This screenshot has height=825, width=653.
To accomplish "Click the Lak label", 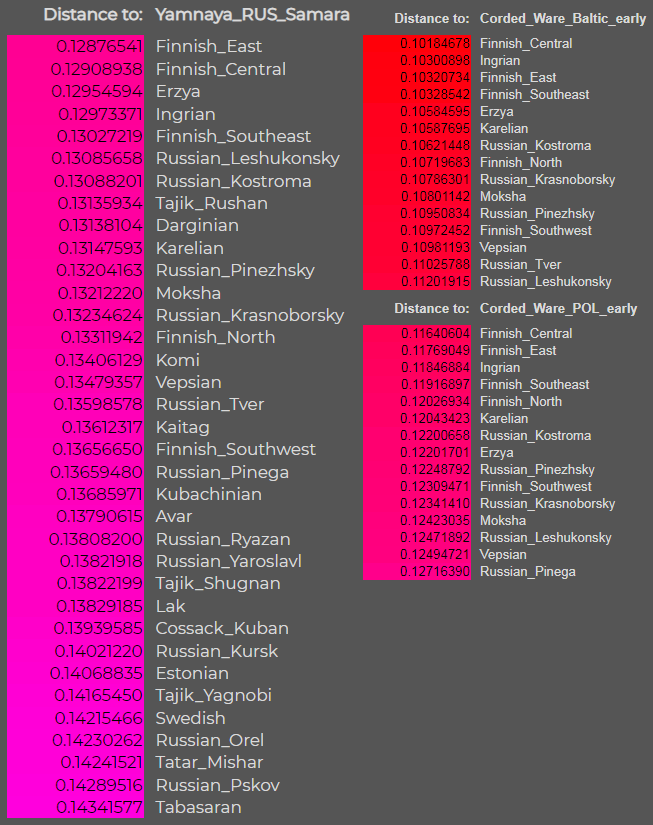I will [x=170, y=606].
